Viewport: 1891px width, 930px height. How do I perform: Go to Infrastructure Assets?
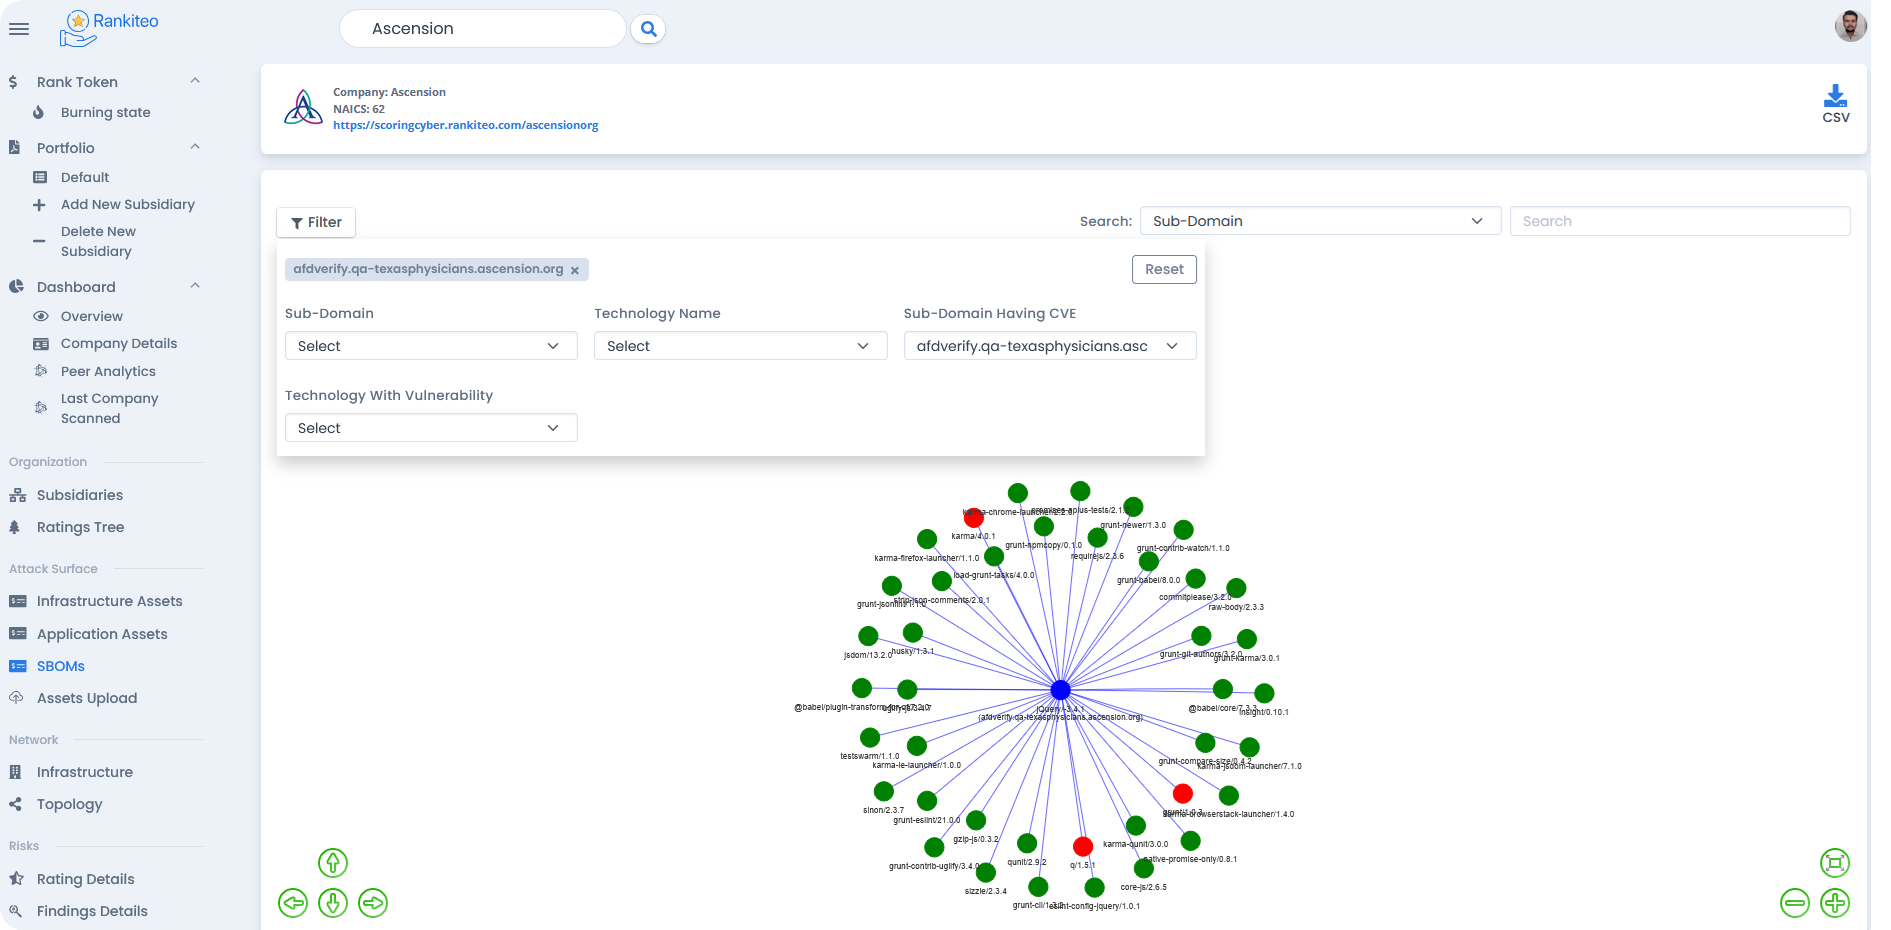109,601
